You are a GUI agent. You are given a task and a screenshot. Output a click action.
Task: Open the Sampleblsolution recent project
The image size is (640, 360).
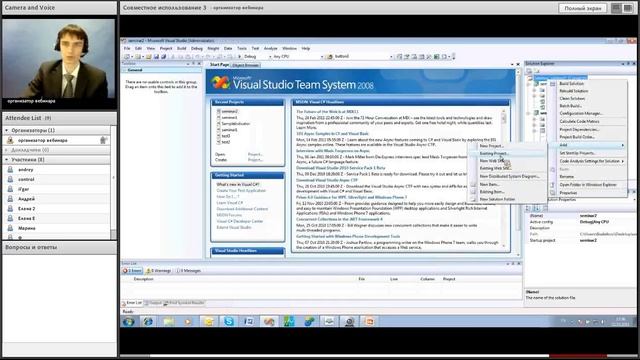point(236,124)
